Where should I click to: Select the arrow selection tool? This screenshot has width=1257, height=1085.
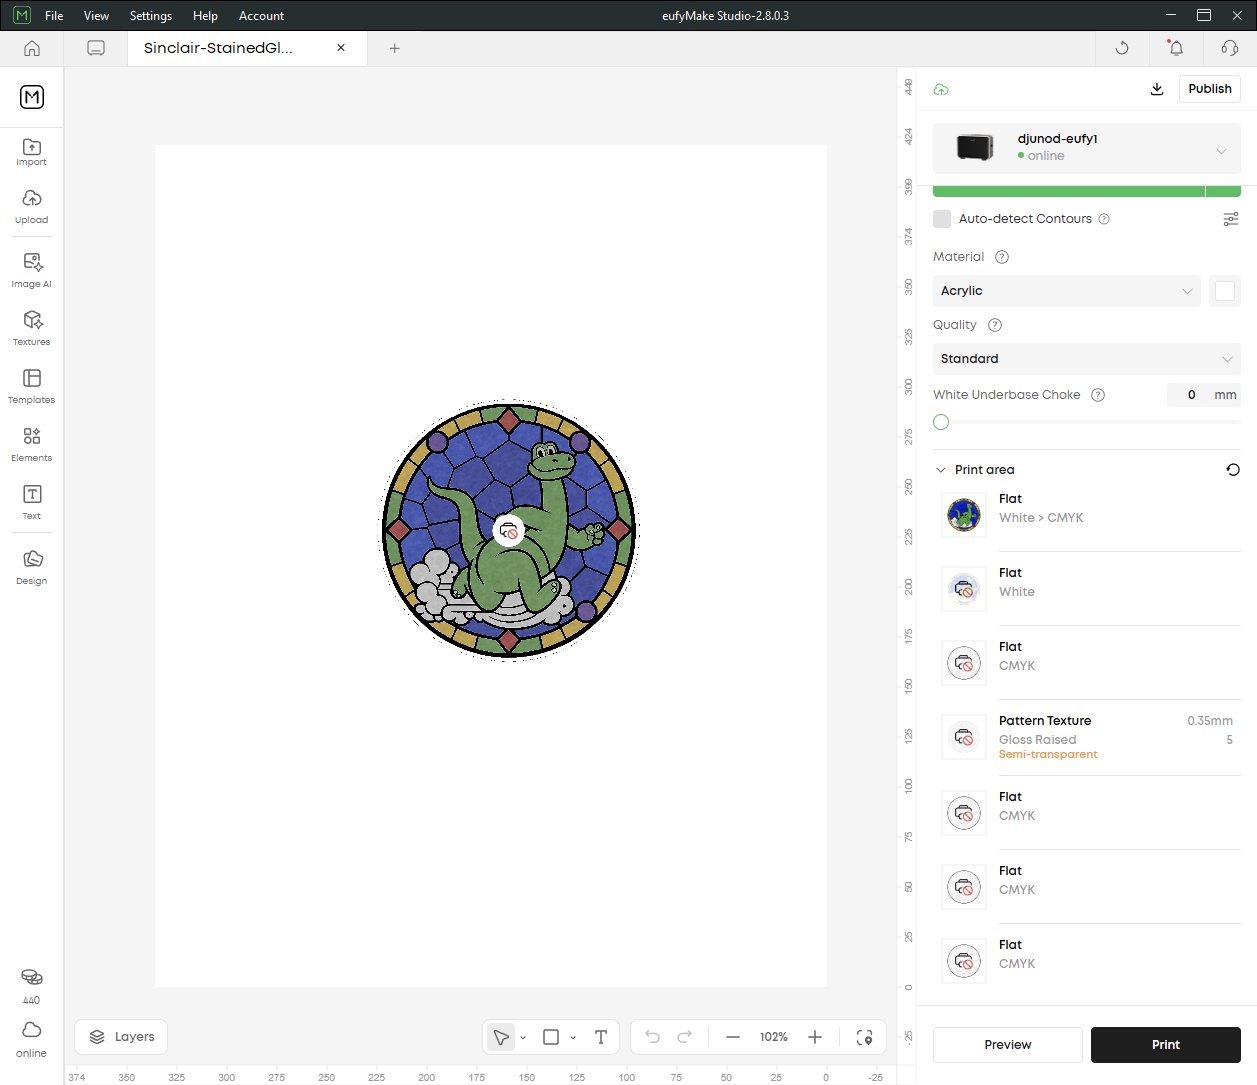coord(501,1037)
